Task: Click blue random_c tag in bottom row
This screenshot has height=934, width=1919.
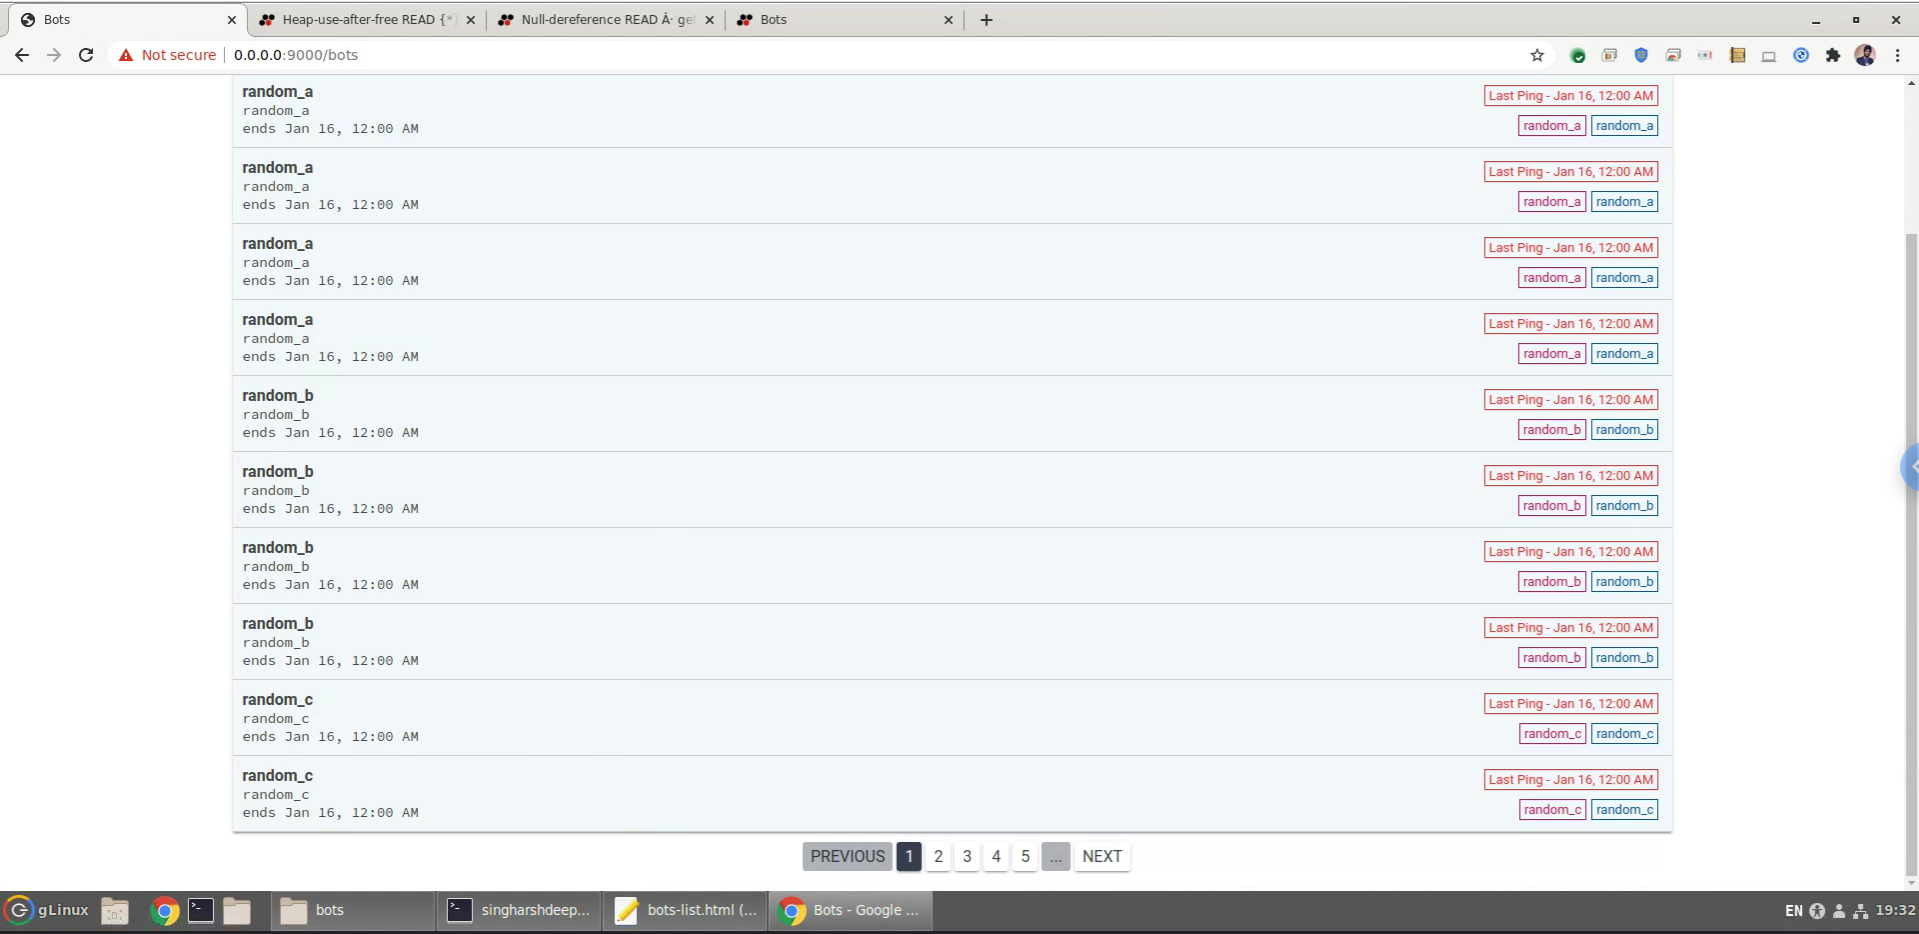Action: click(x=1624, y=810)
